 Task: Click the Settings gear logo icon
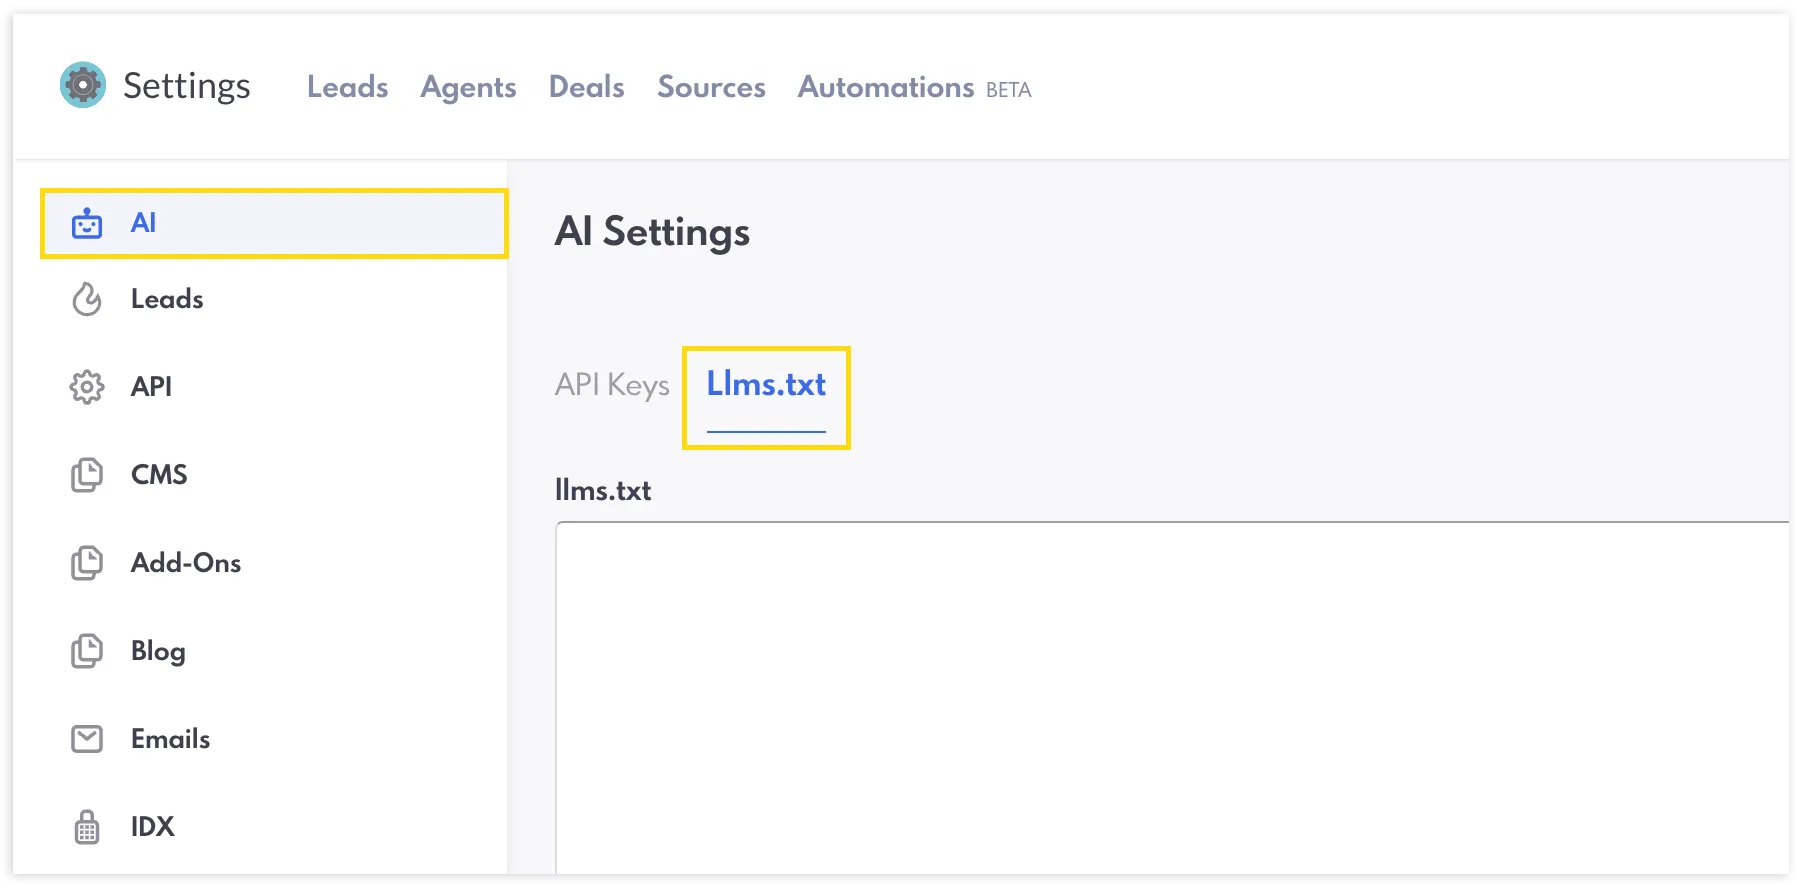tap(83, 85)
